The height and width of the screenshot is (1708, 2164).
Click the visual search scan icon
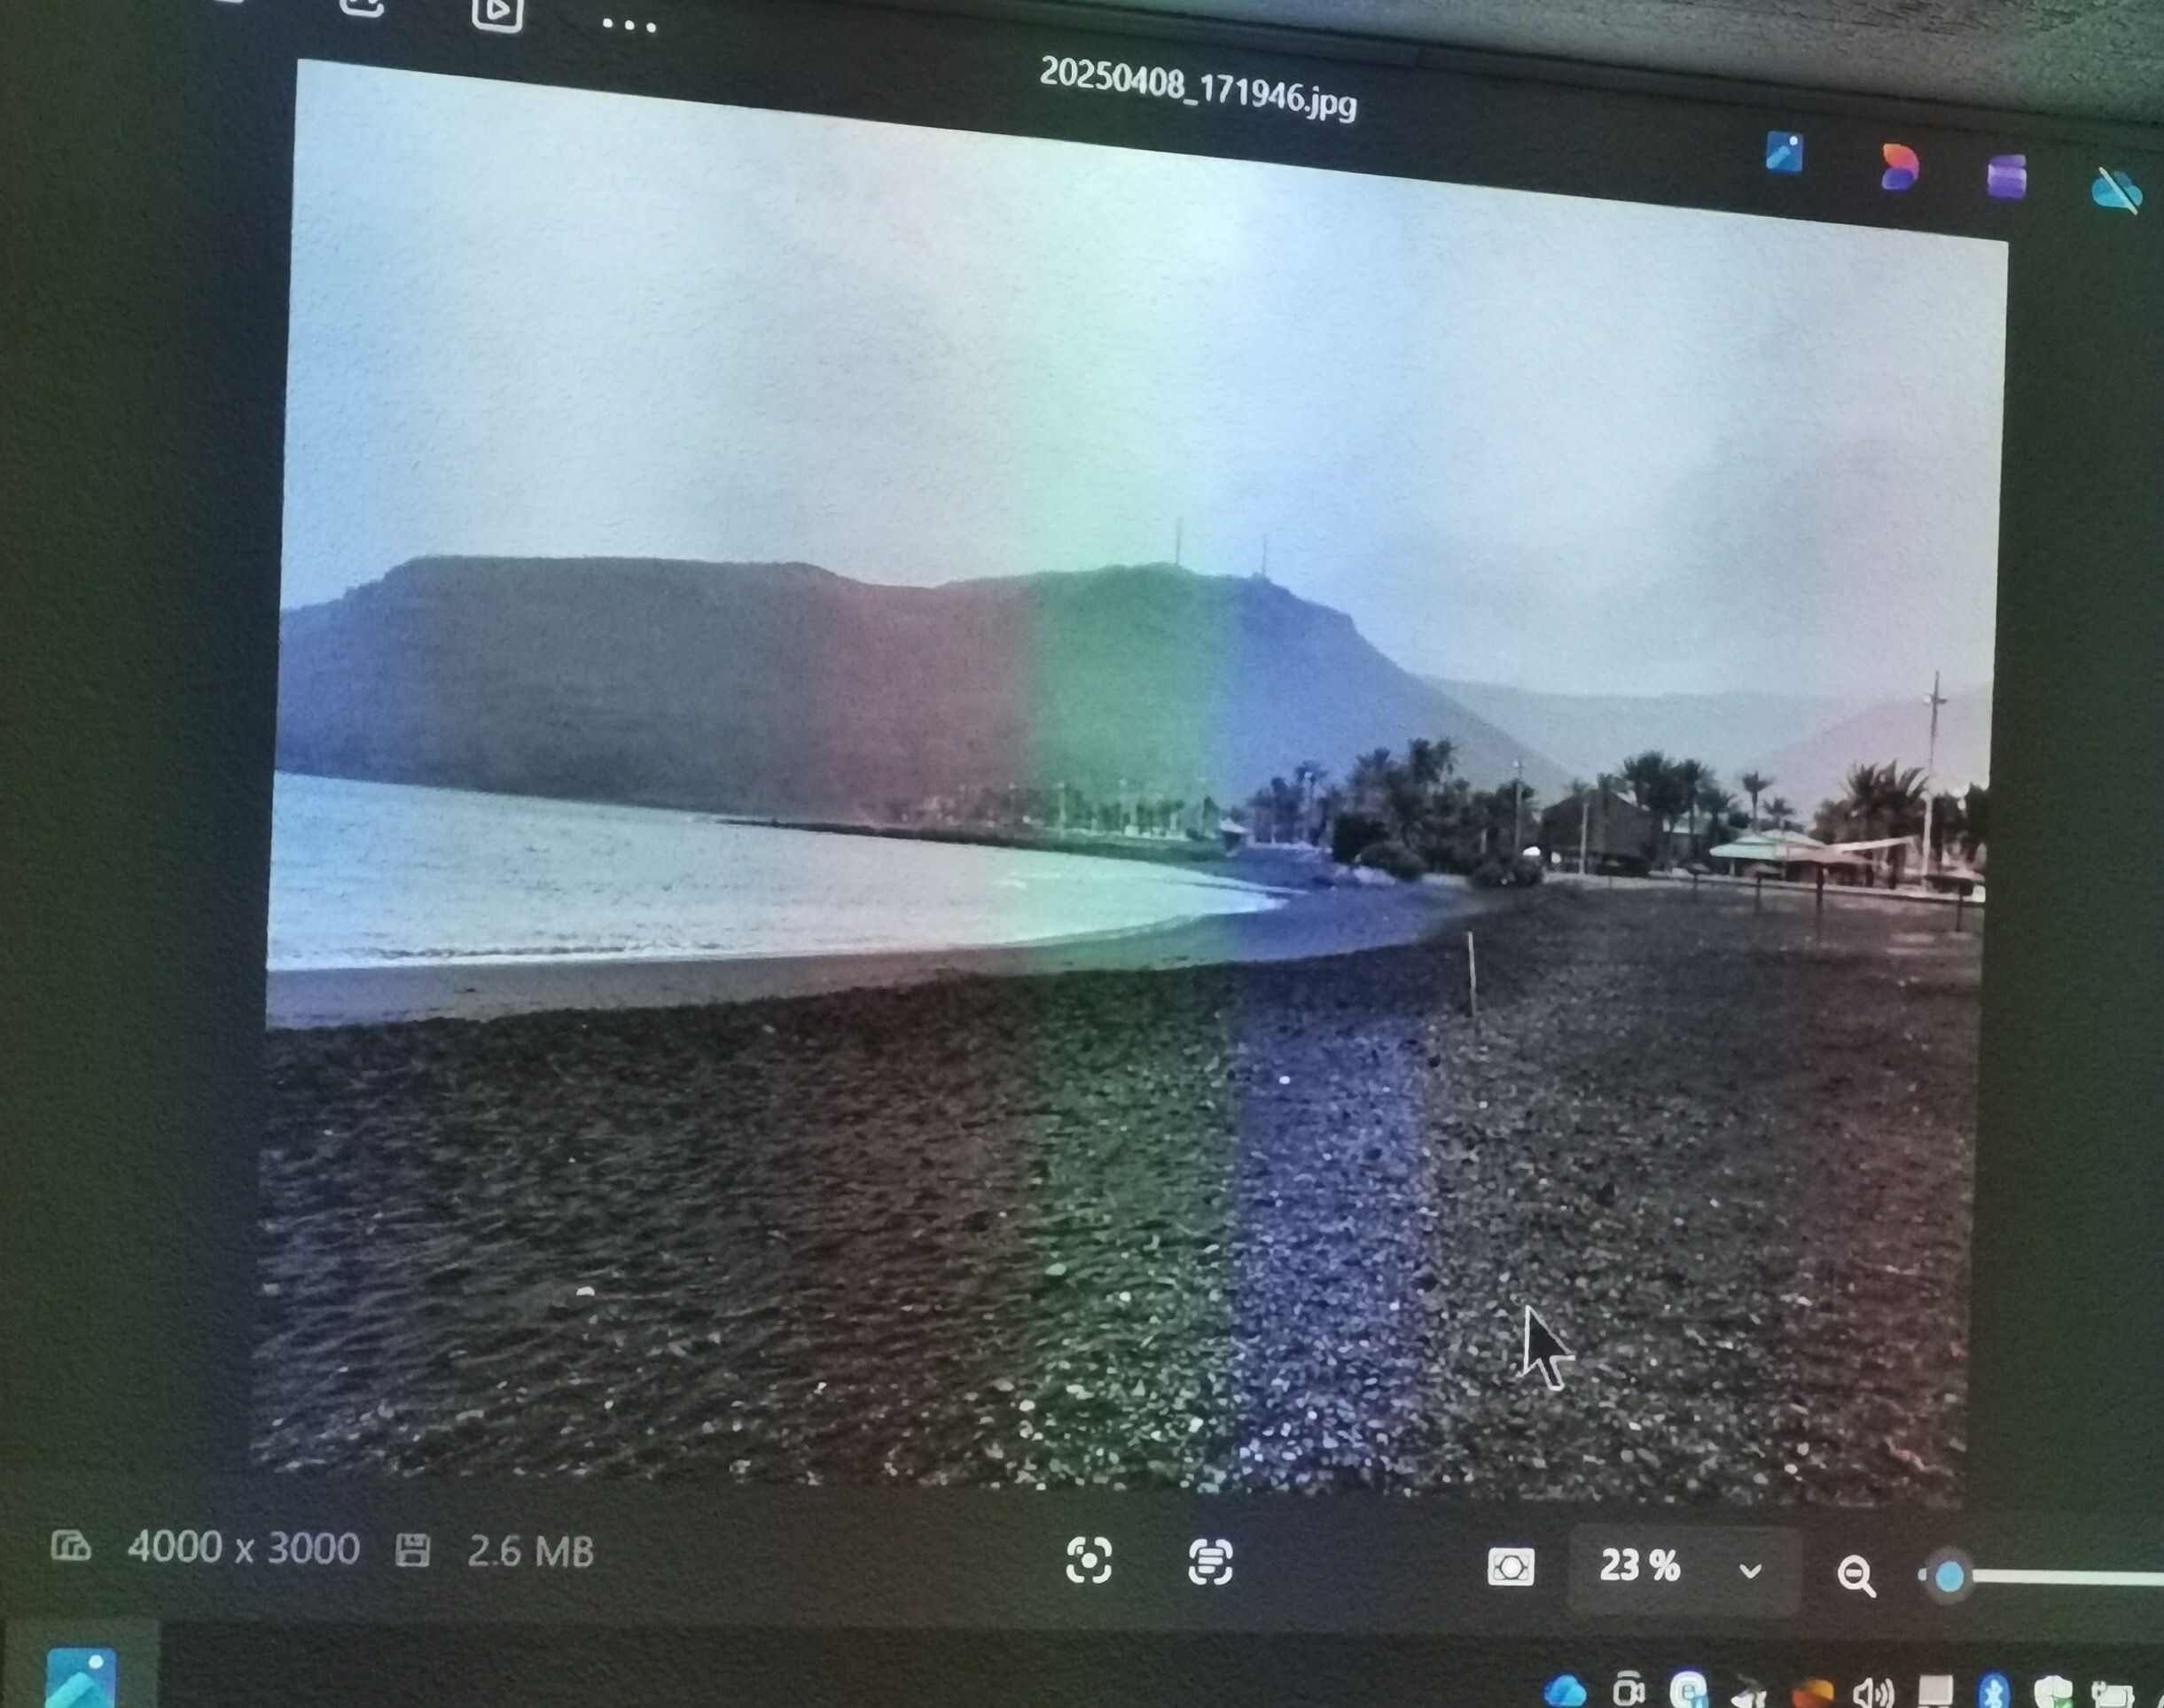point(1088,1560)
